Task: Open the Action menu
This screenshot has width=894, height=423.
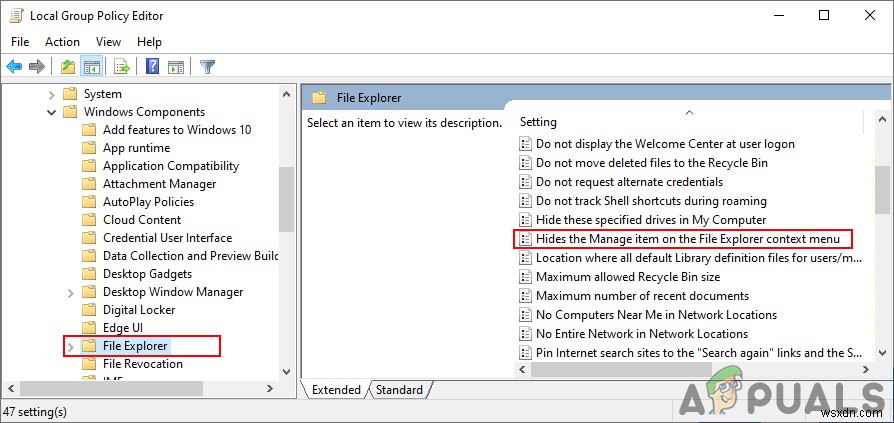Action: [x=62, y=42]
